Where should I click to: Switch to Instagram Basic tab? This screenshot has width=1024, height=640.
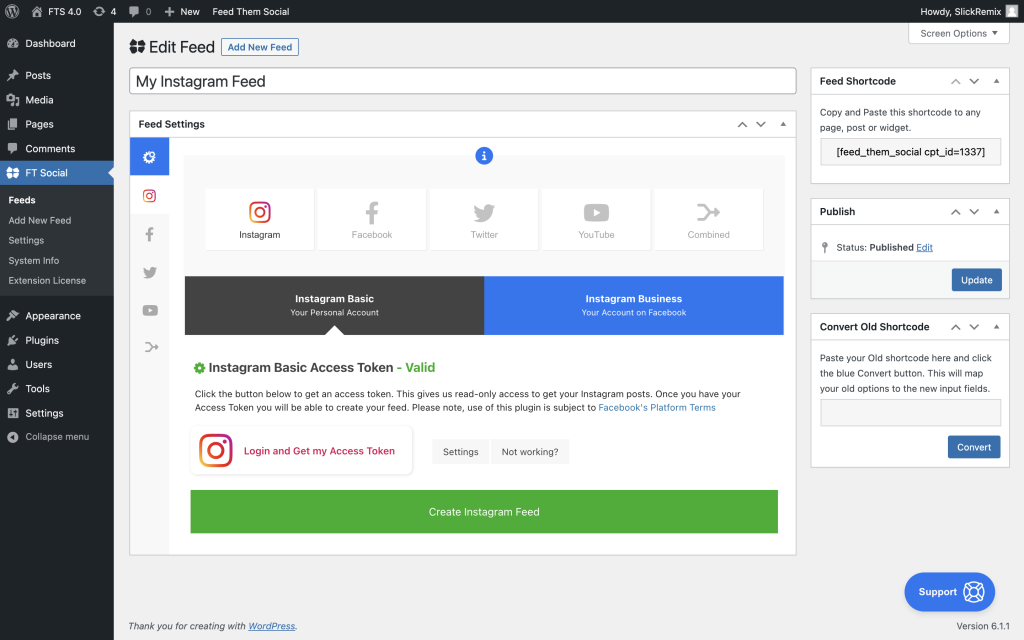tap(334, 305)
